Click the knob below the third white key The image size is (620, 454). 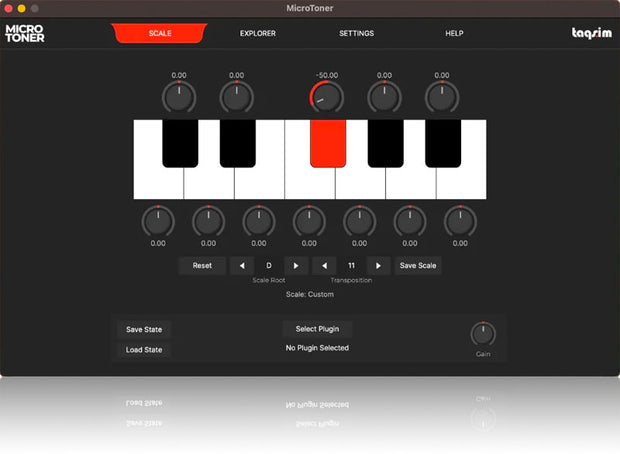[x=259, y=221]
